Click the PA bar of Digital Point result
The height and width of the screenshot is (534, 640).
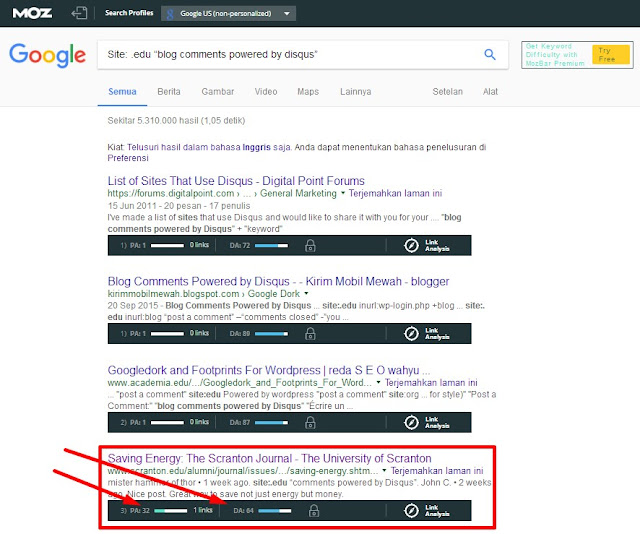pos(167,245)
